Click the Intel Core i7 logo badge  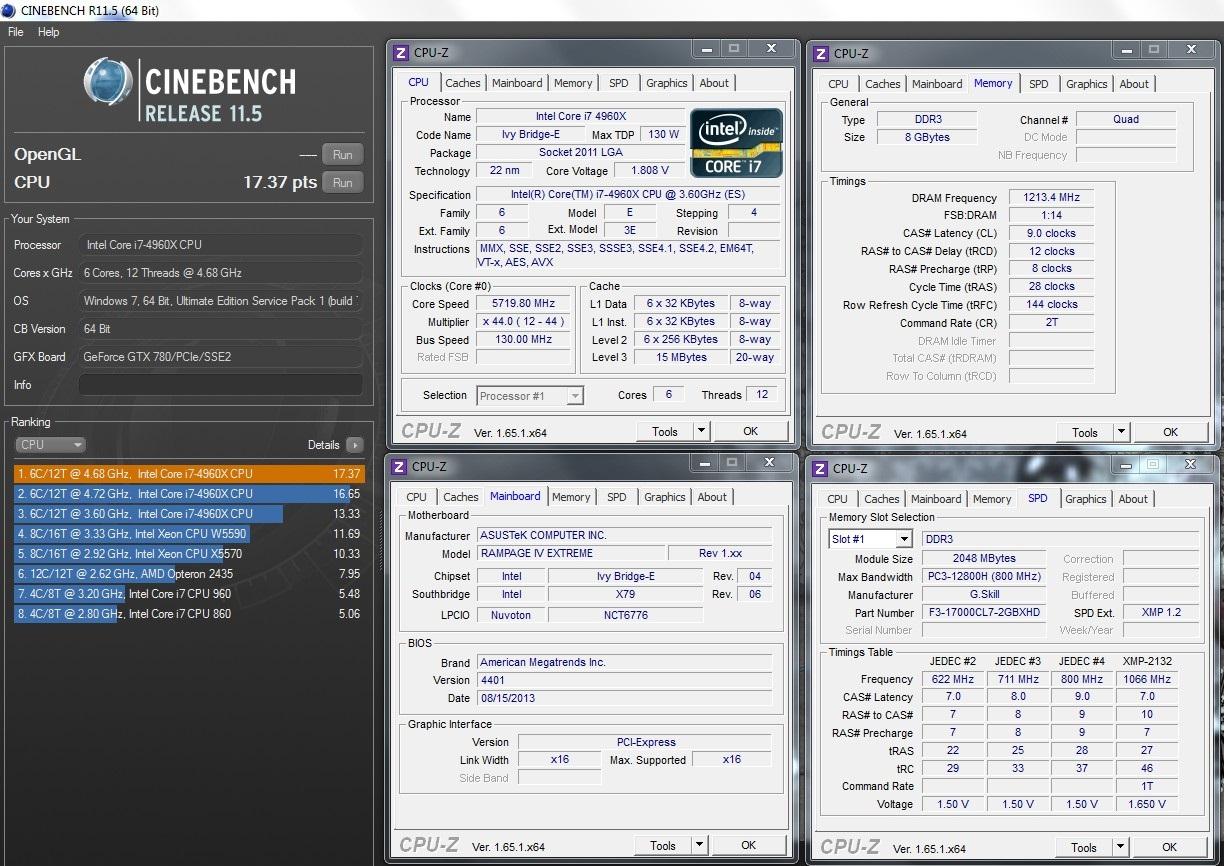pyautogui.click(x=735, y=144)
